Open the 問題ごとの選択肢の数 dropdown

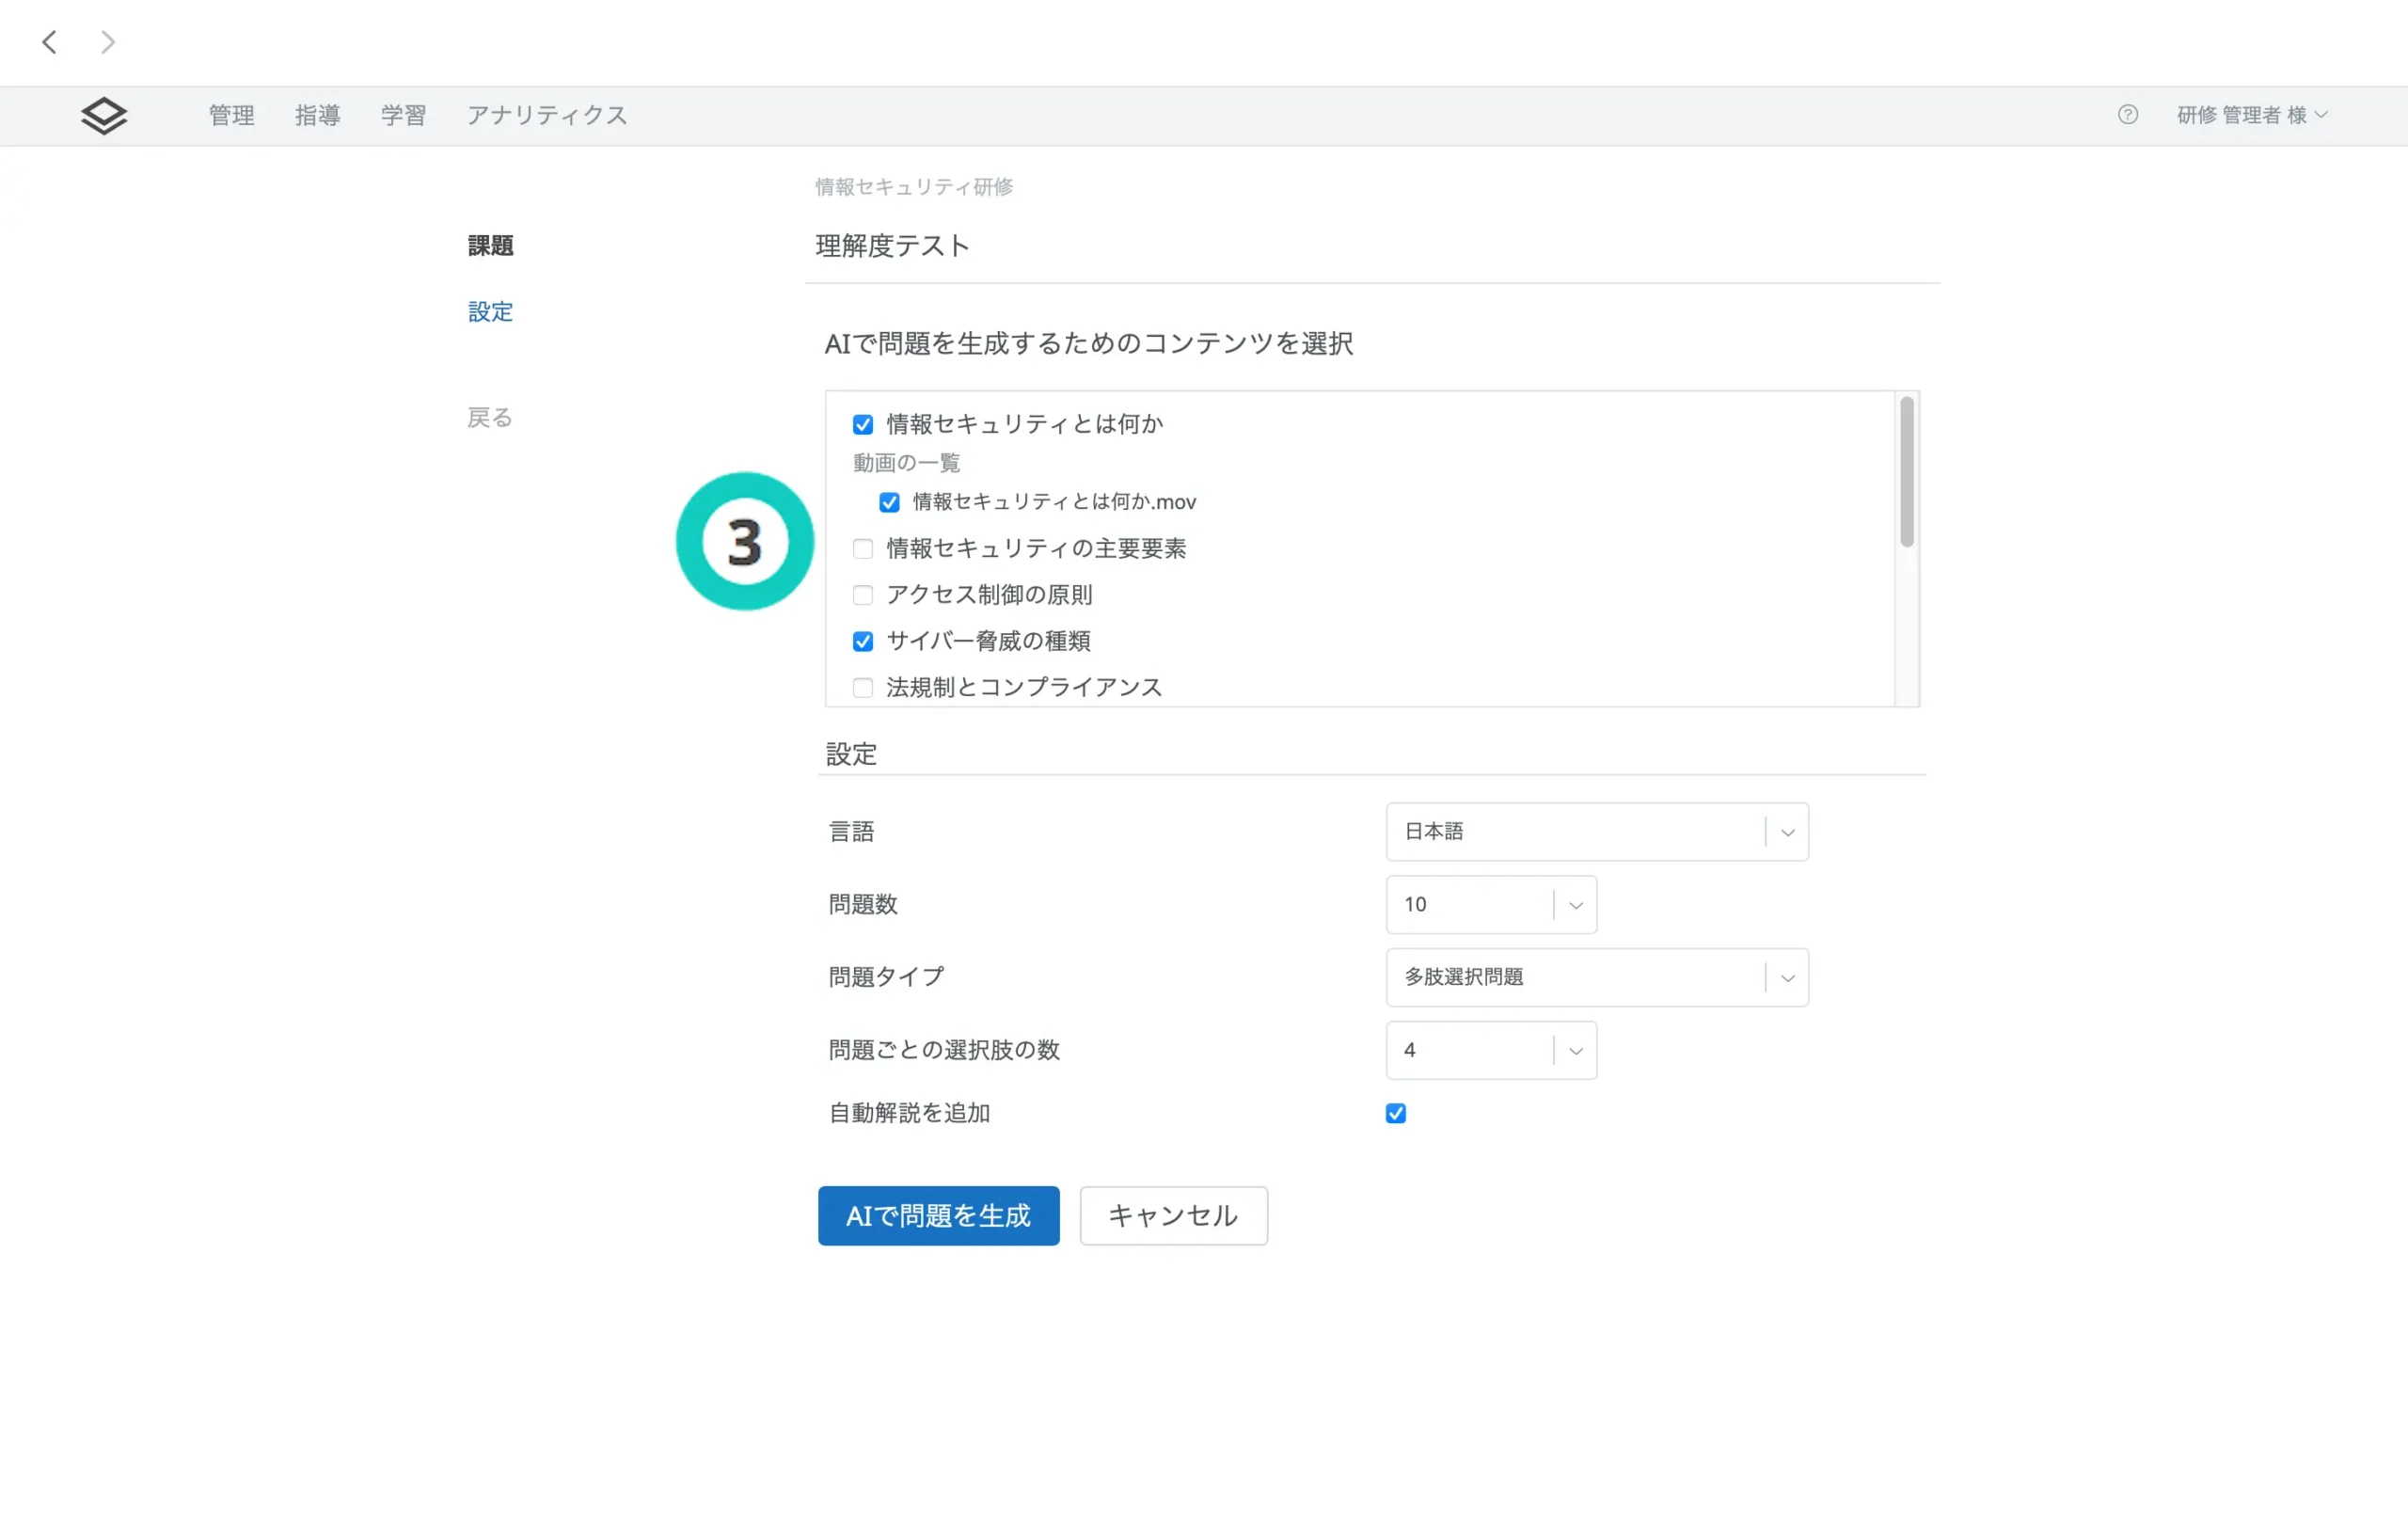pyautogui.click(x=1491, y=1051)
